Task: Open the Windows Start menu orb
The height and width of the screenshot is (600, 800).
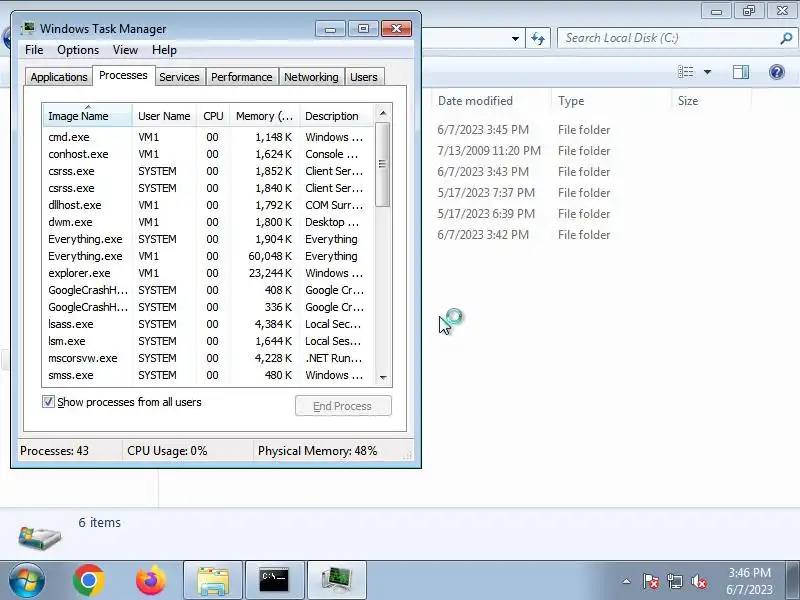Action: [27, 581]
